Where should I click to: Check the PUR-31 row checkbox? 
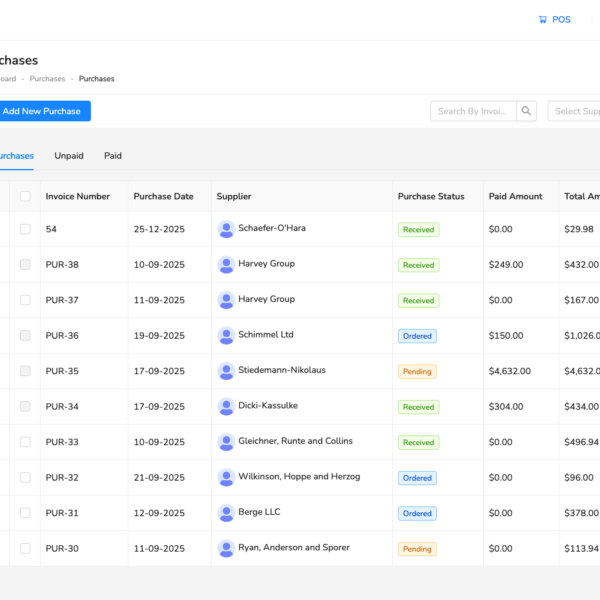coord(25,513)
